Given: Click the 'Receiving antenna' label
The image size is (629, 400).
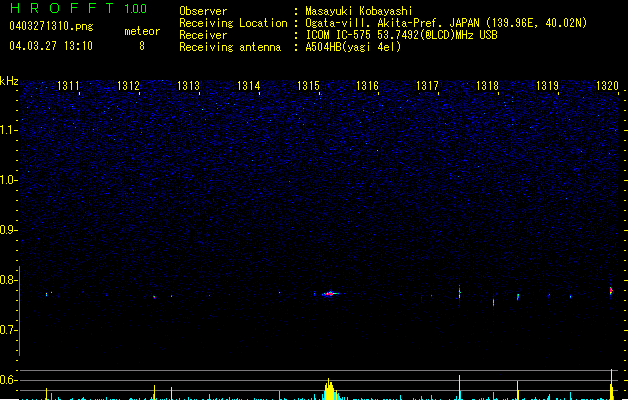Looking at the screenshot, I should tap(230, 47).
